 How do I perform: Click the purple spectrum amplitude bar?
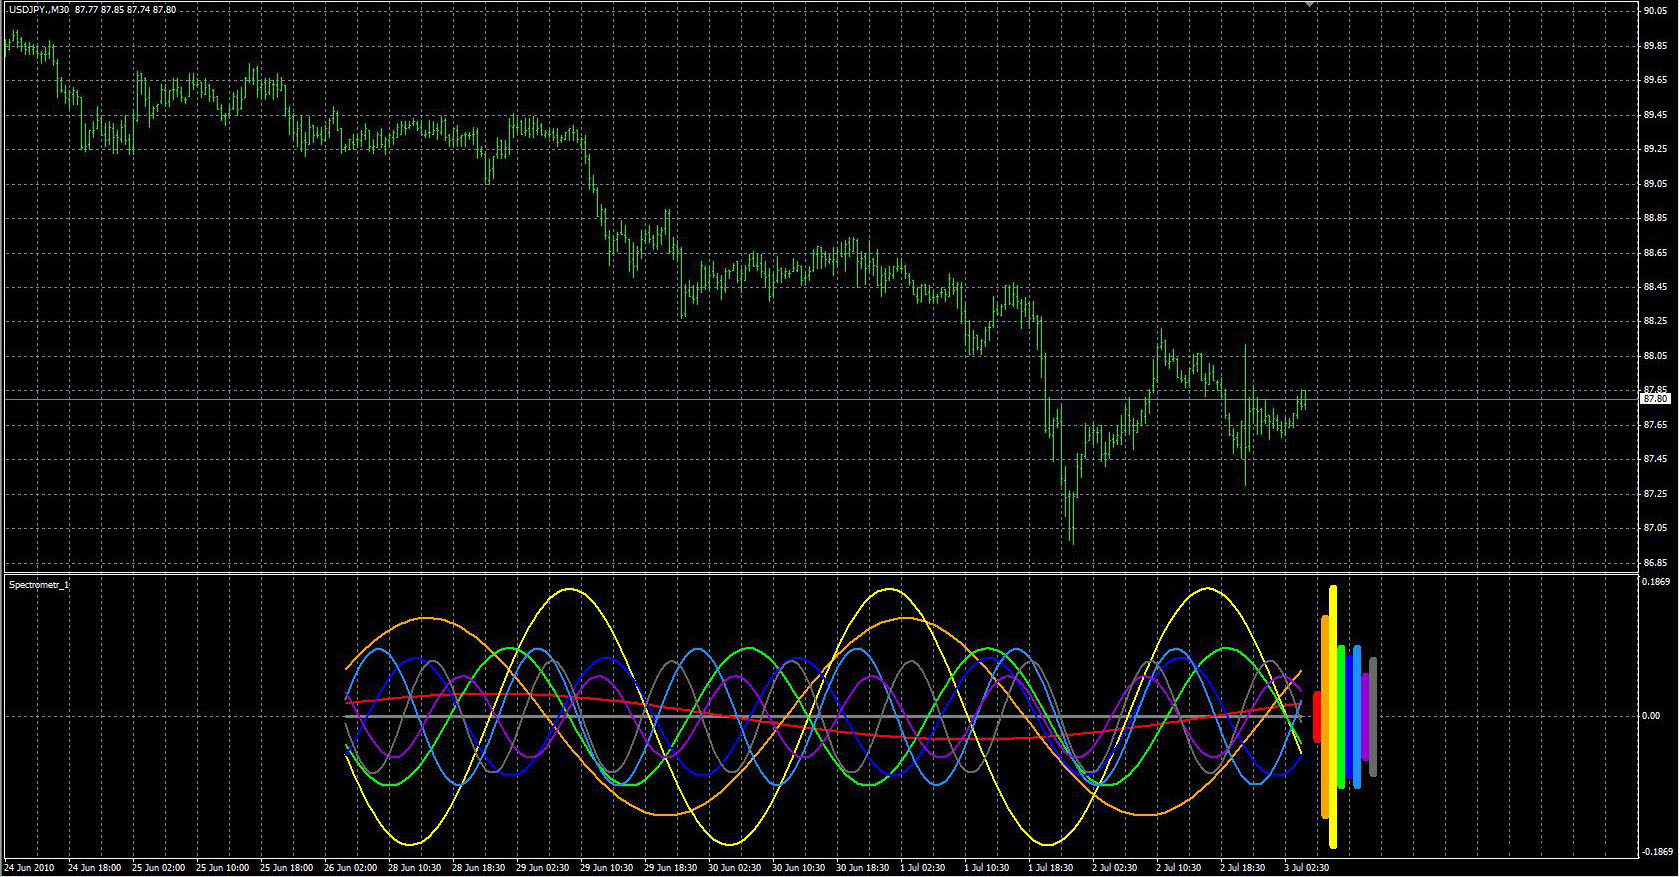pyautogui.click(x=1365, y=716)
